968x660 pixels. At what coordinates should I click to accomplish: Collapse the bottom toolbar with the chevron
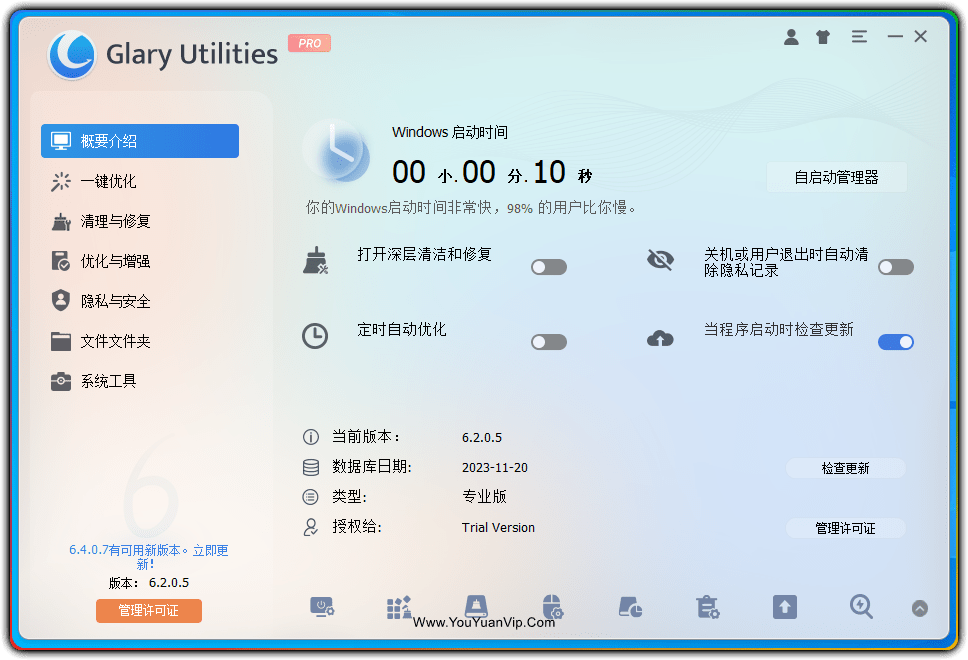(x=918, y=607)
